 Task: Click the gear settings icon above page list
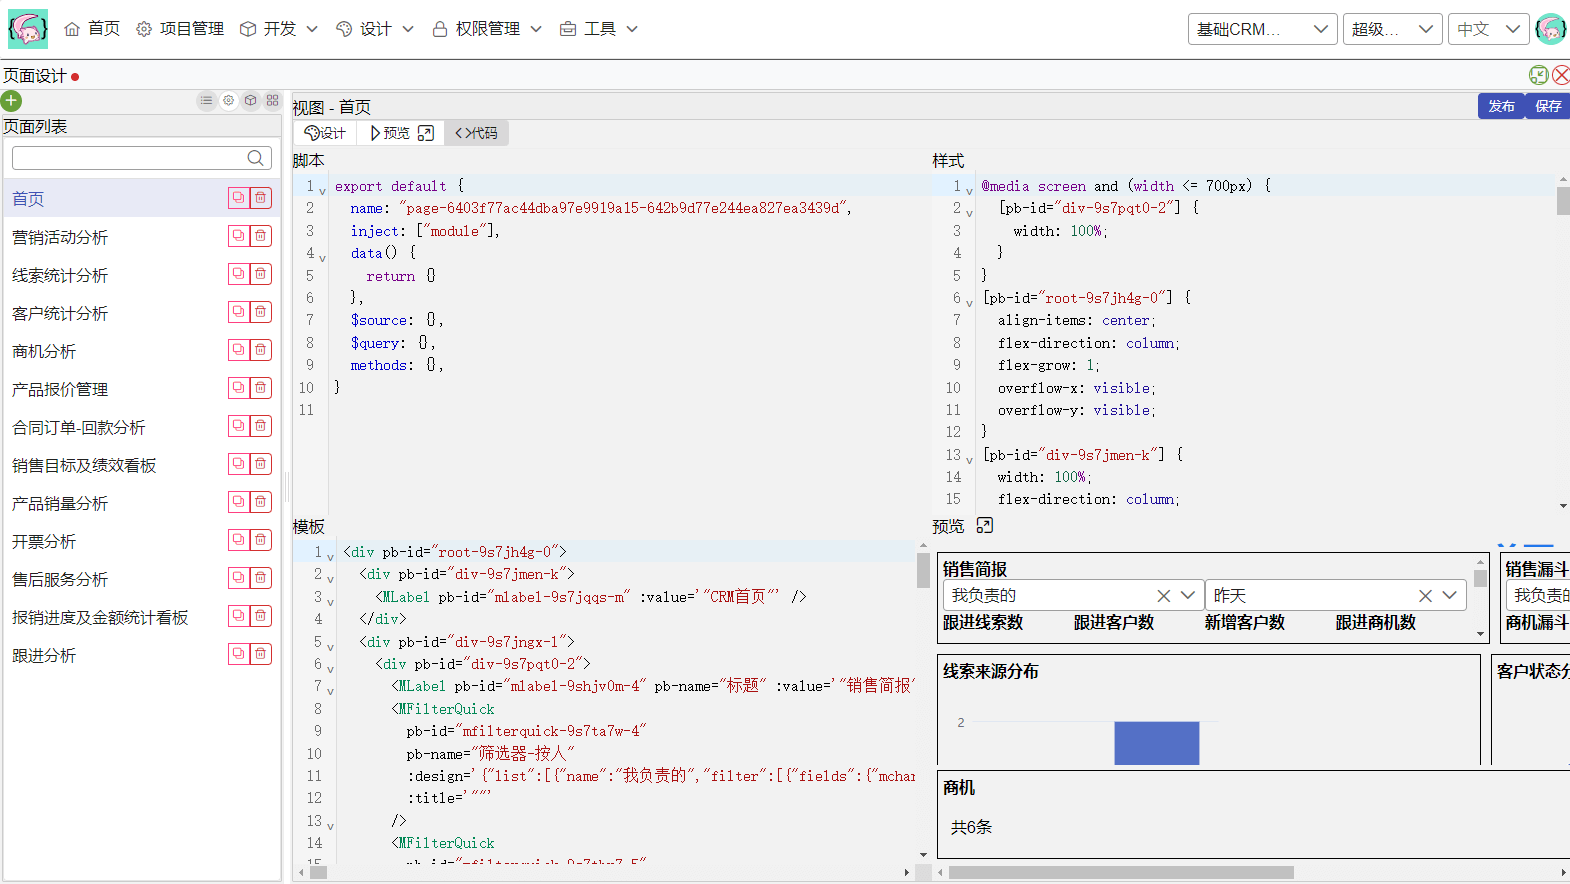click(x=228, y=101)
